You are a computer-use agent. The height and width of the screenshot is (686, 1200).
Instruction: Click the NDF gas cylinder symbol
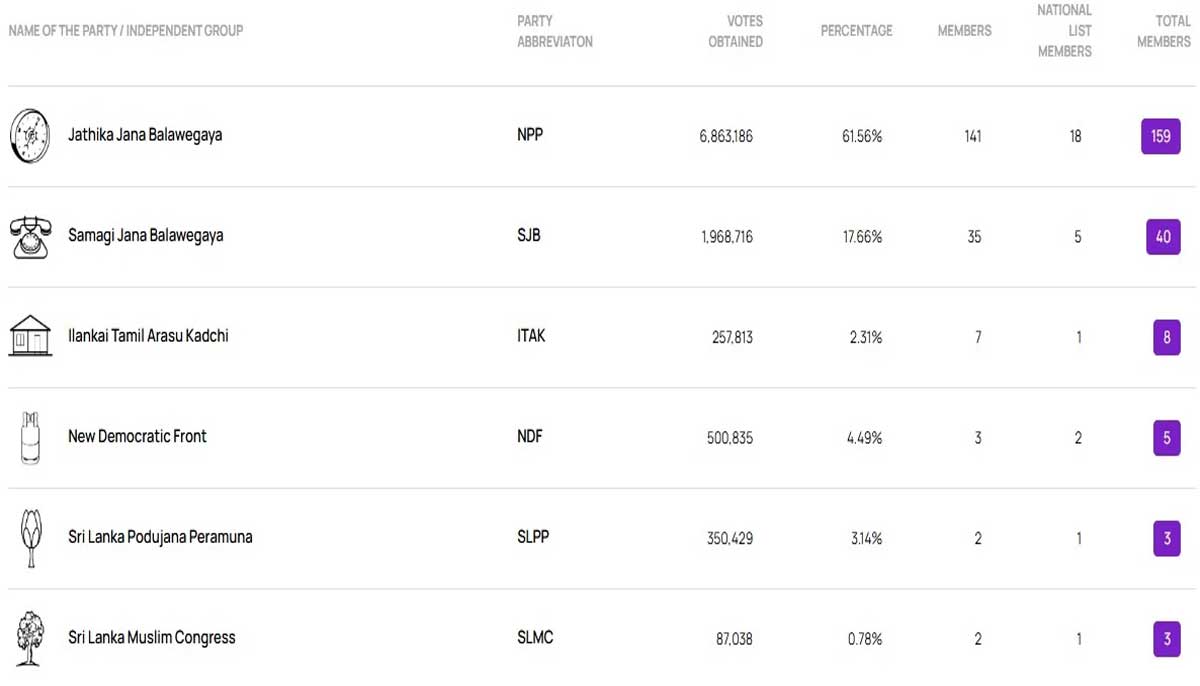tap(30, 438)
